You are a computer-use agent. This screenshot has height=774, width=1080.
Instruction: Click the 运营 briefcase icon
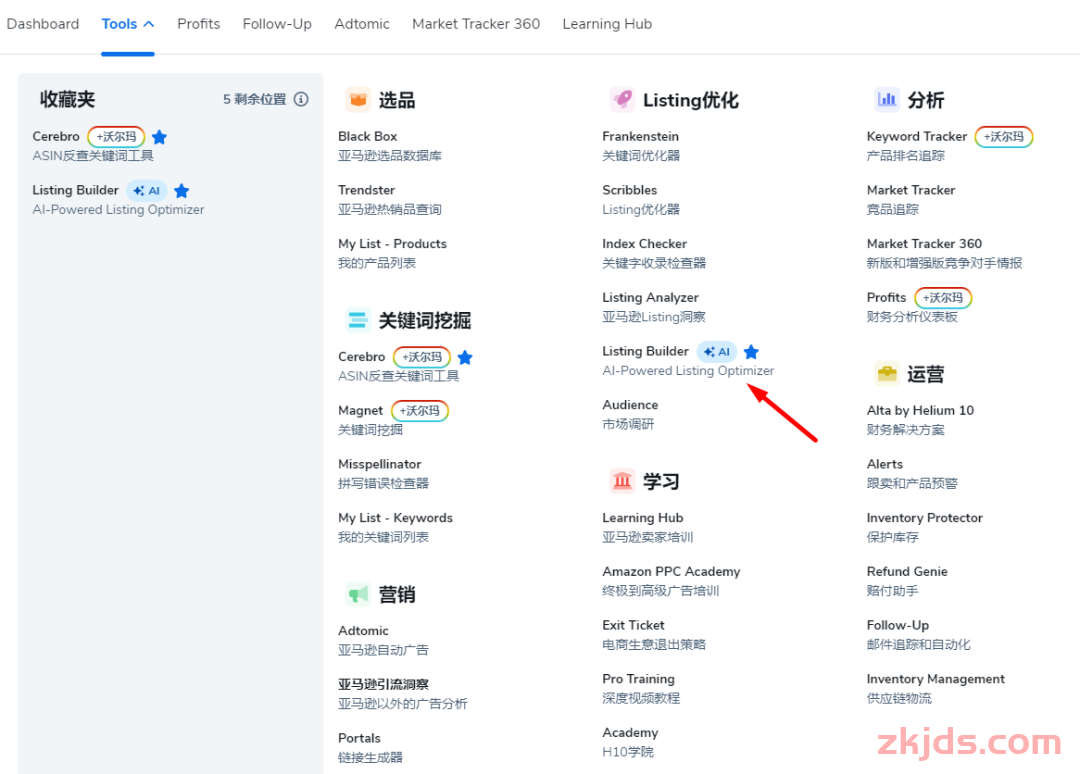886,374
